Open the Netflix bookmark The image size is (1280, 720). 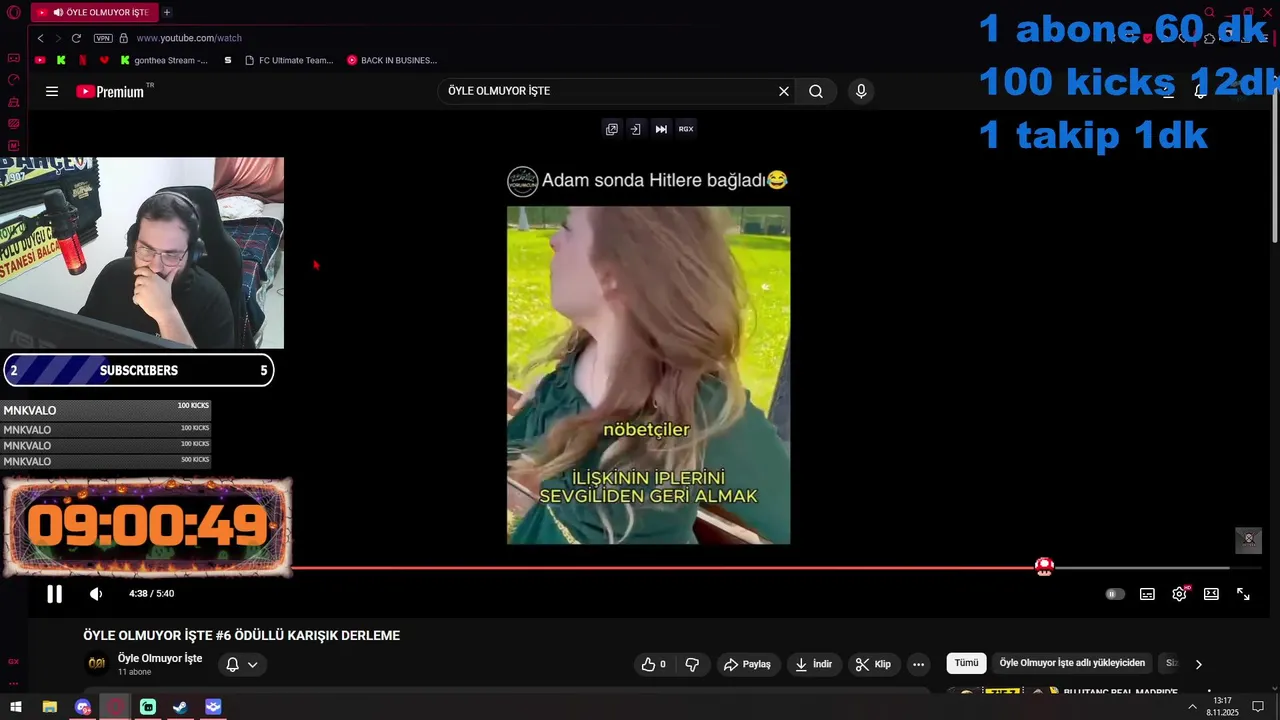pyautogui.click(x=83, y=60)
